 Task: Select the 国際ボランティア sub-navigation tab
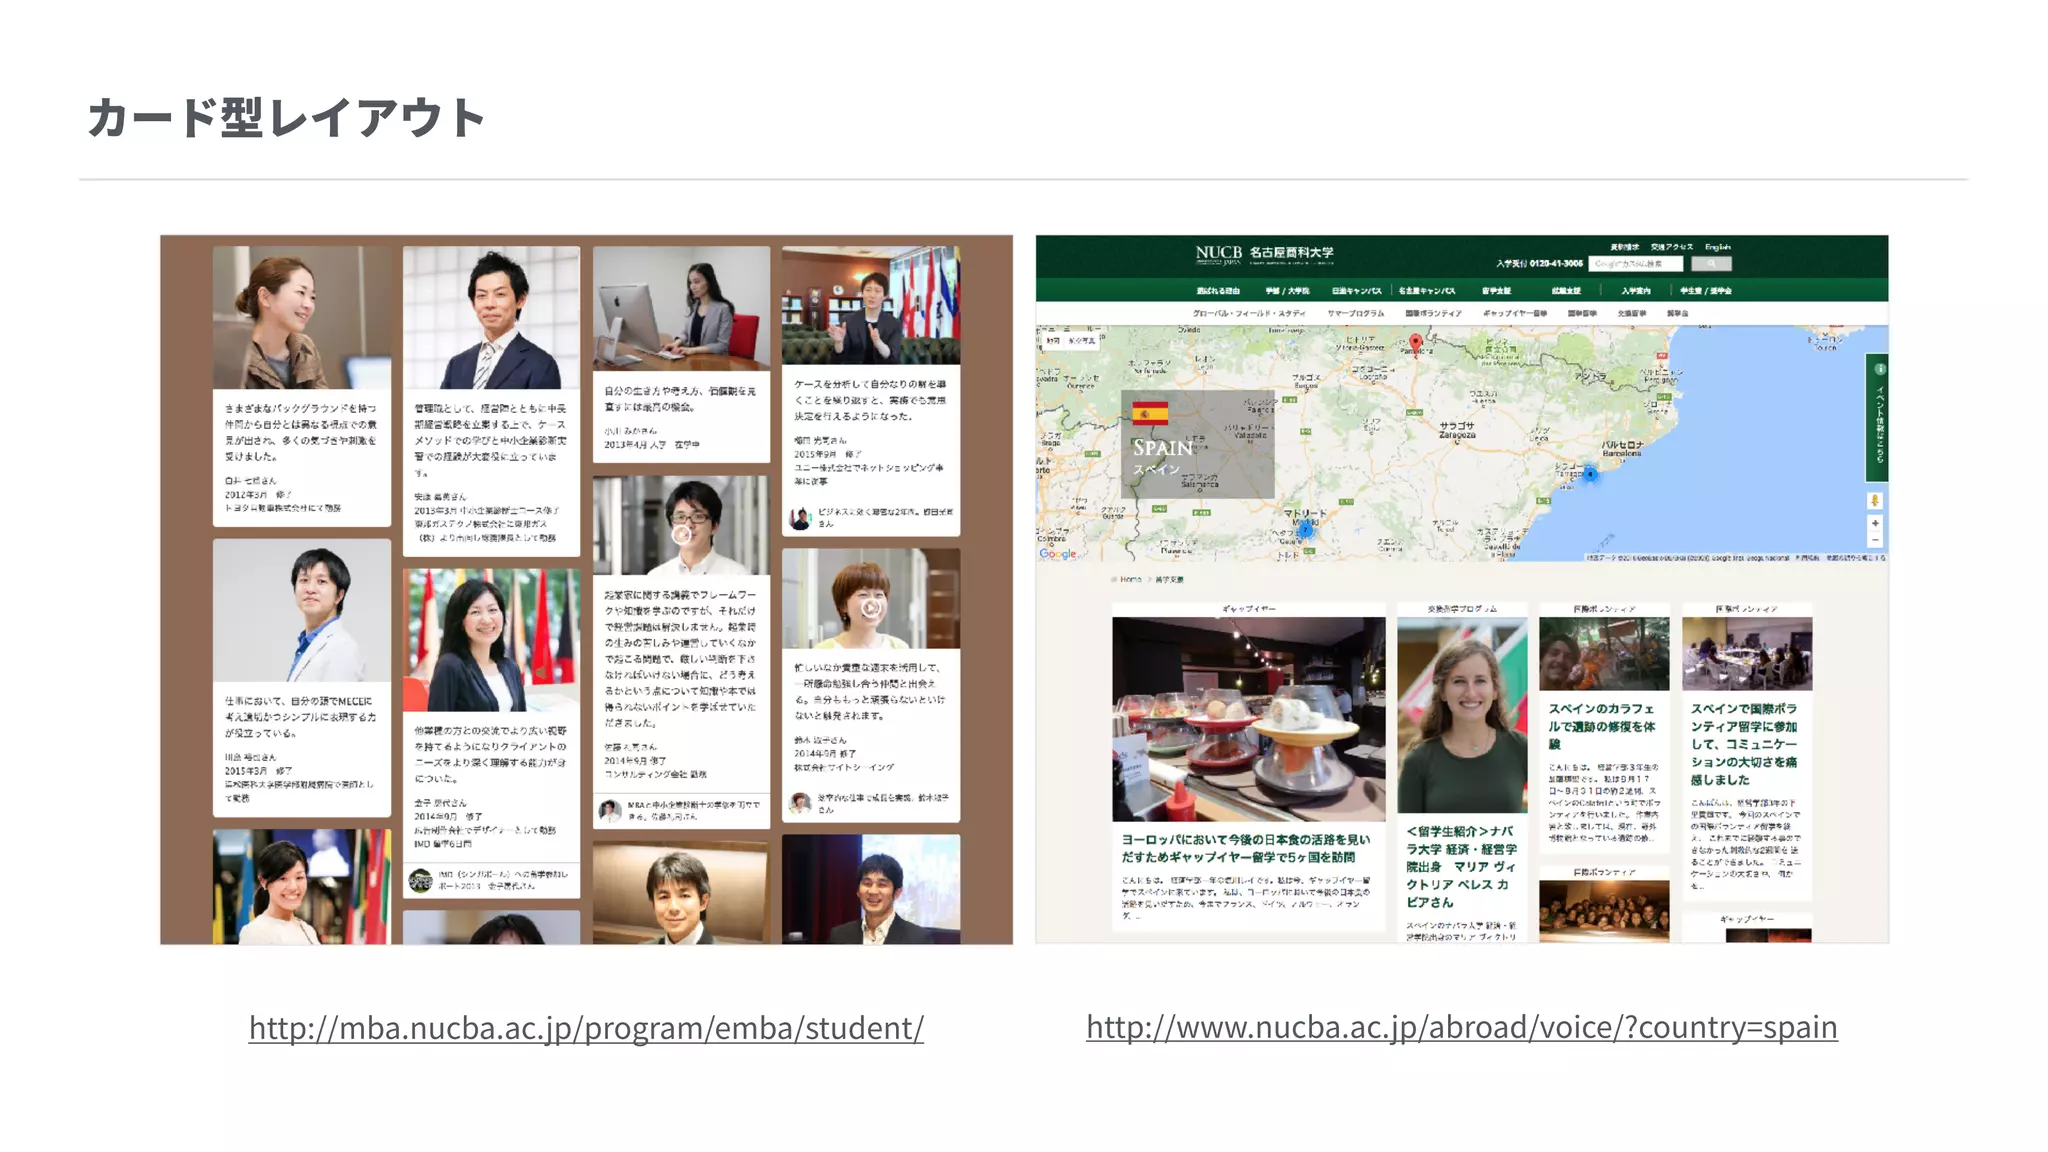(1433, 313)
